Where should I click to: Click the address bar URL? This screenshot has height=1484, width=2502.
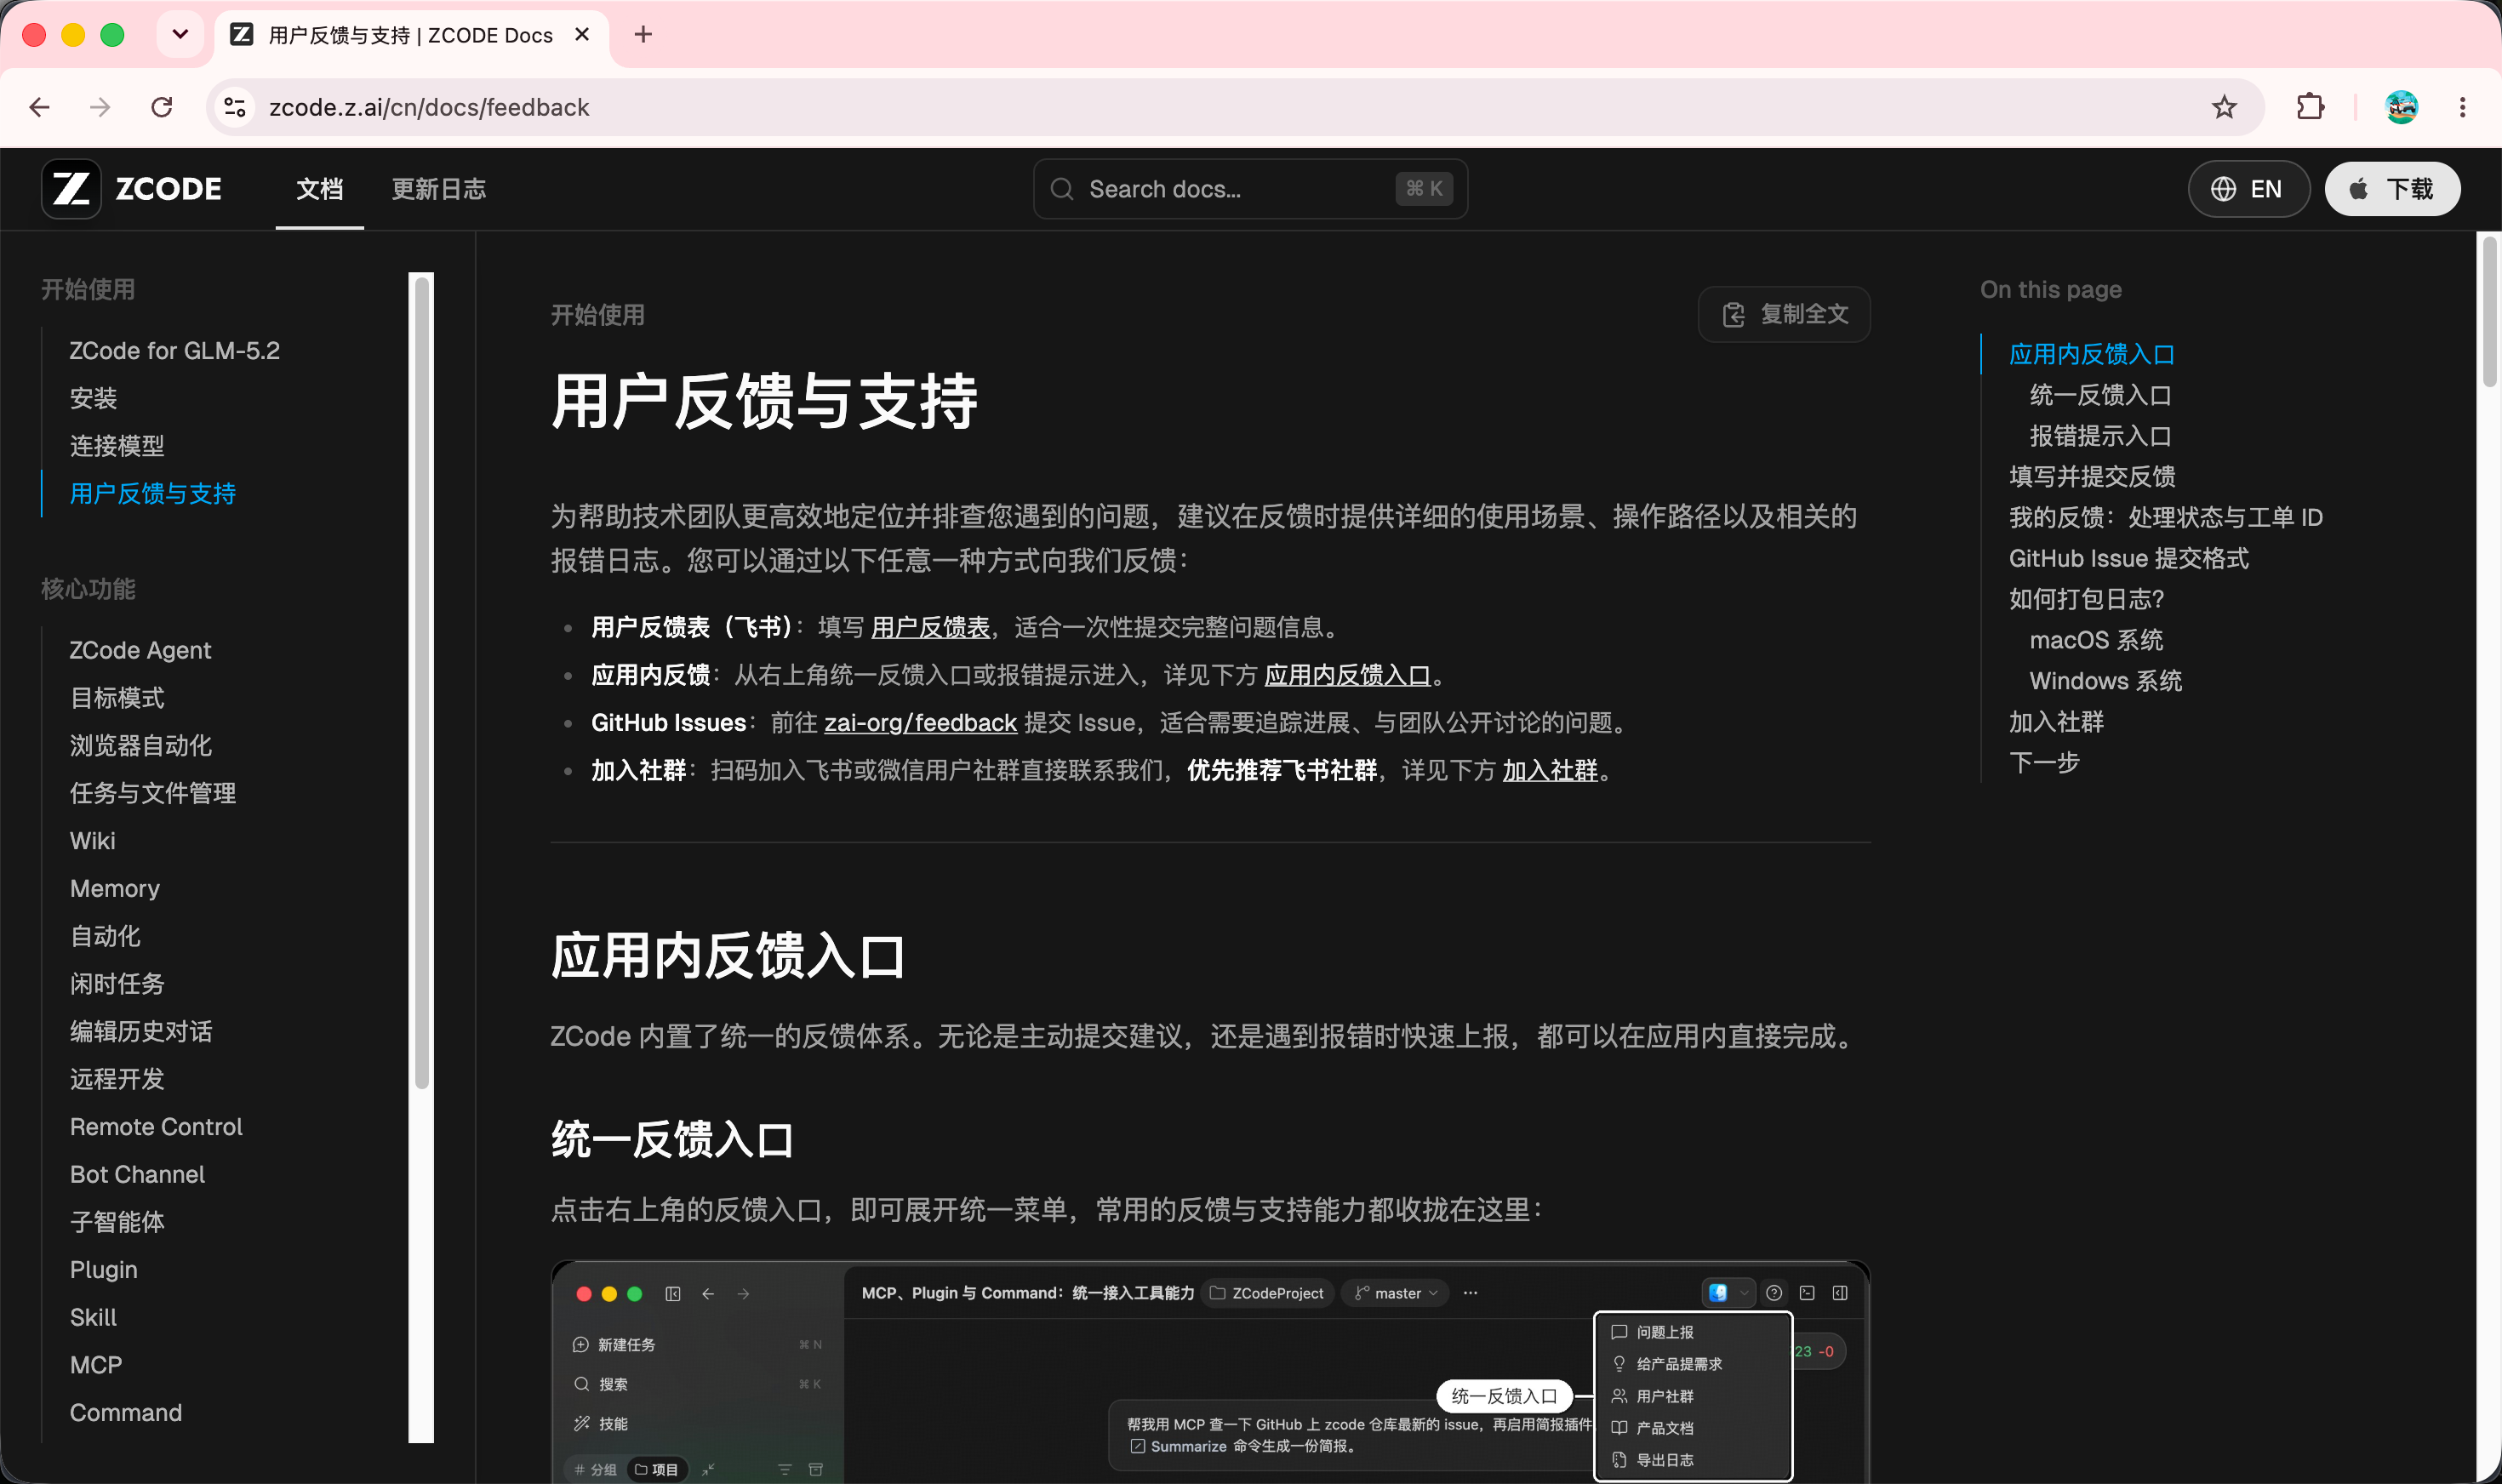tap(429, 107)
